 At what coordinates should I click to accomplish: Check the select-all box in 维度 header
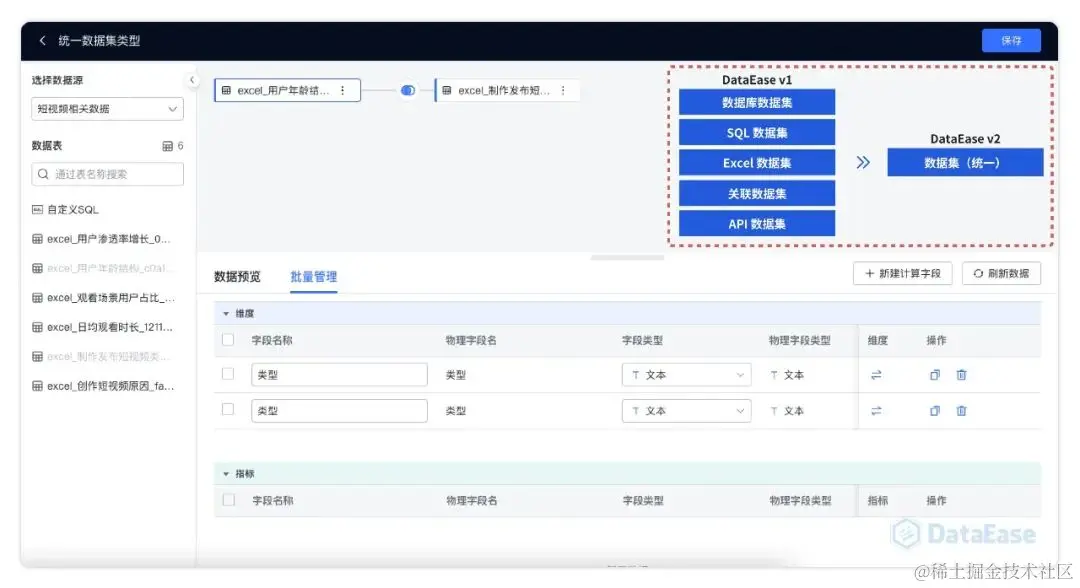pos(228,339)
